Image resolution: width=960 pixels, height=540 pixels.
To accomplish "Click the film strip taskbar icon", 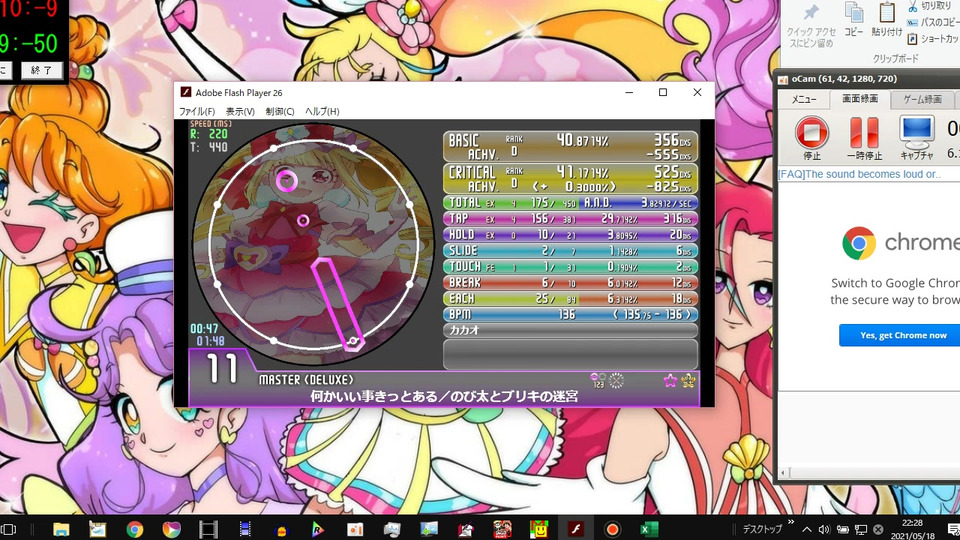I will [x=208, y=529].
